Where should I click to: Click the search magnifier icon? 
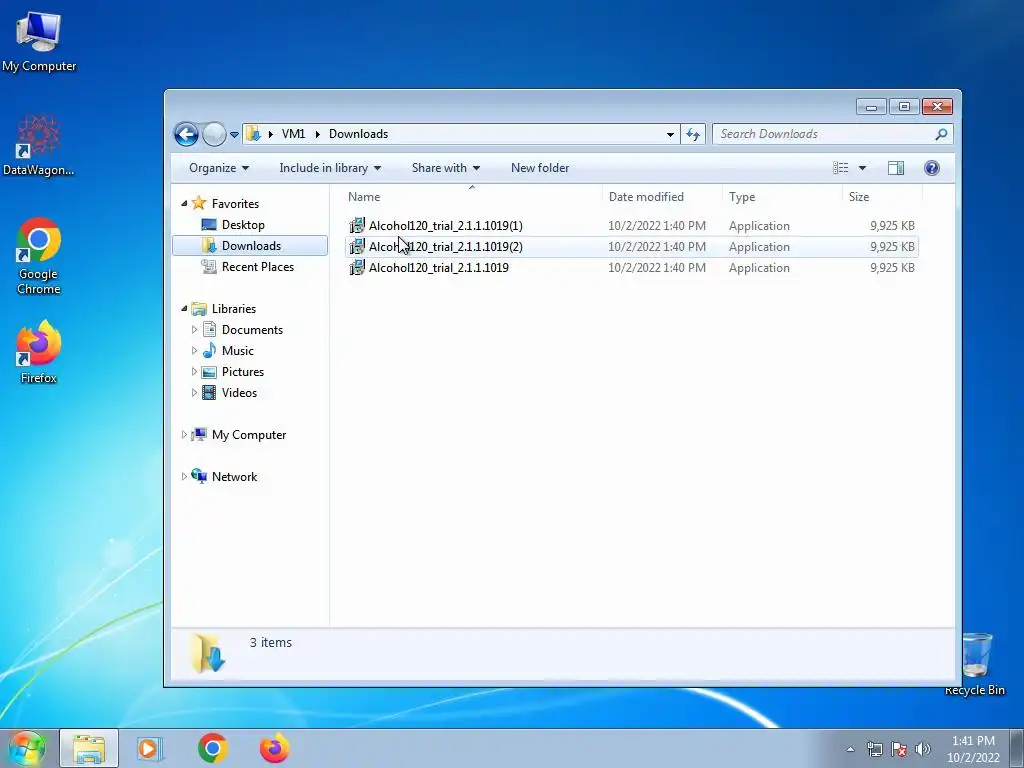pyautogui.click(x=941, y=134)
